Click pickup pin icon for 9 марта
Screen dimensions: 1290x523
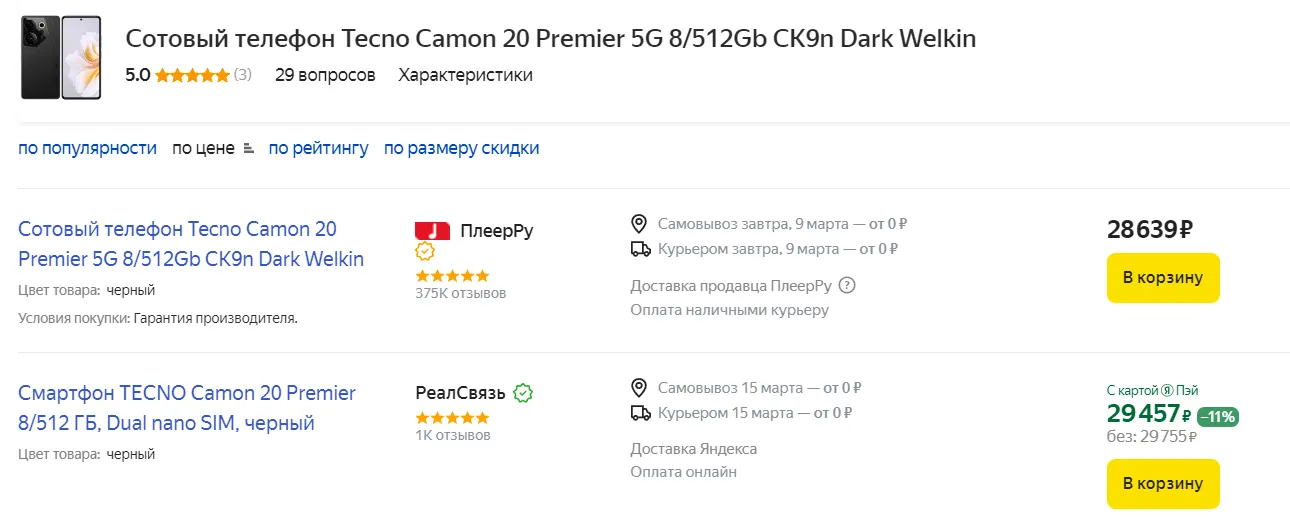pos(640,223)
